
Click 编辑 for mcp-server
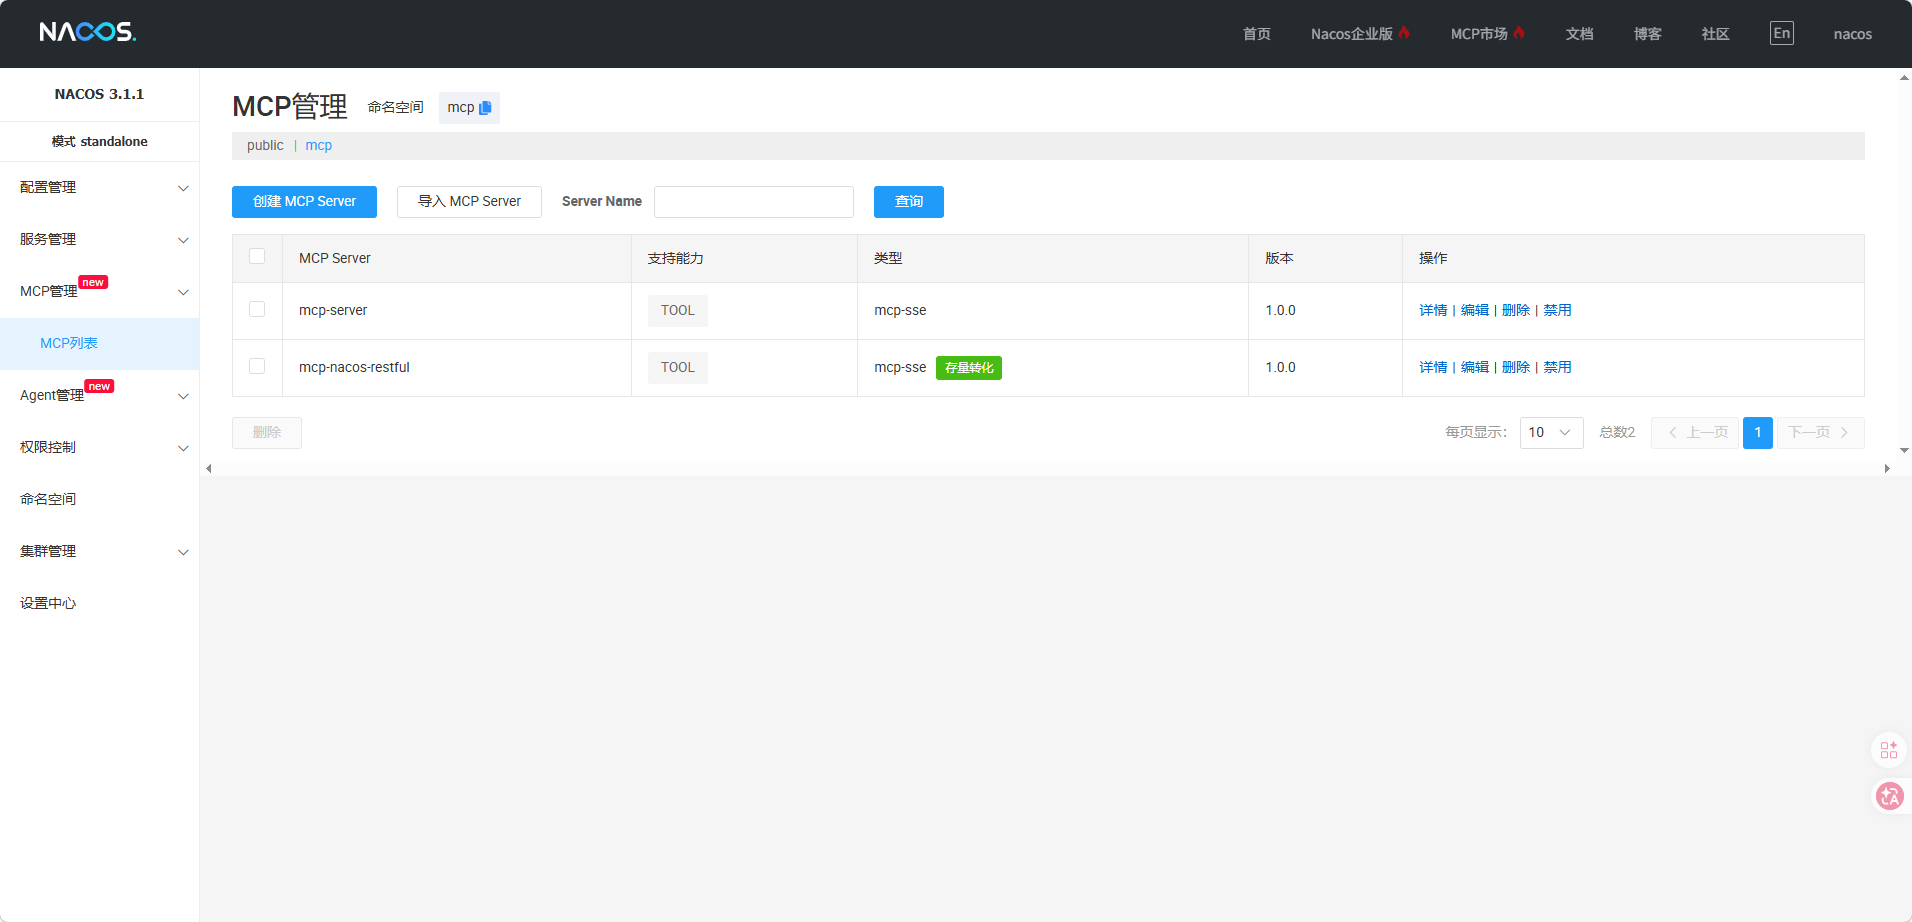(1474, 310)
